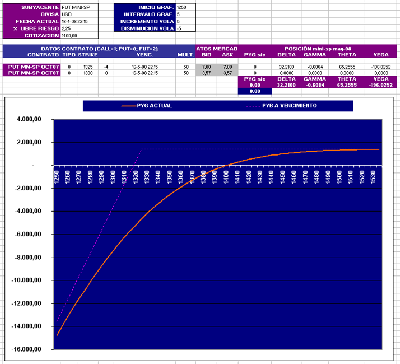Click the INCREMENTO VOLA value cell
This screenshot has height=364, width=400.
click(186, 21)
